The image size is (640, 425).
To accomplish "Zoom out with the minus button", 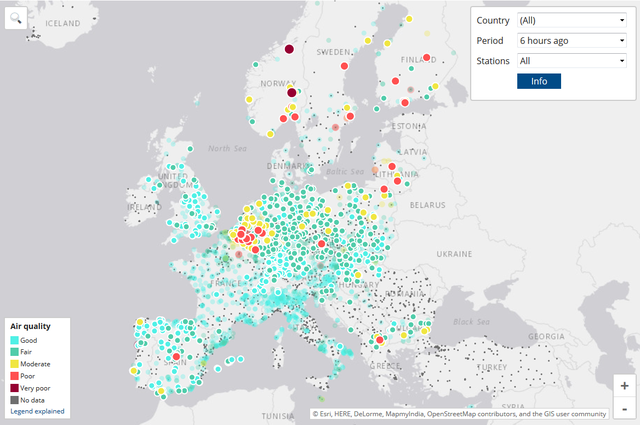I will (623, 409).
